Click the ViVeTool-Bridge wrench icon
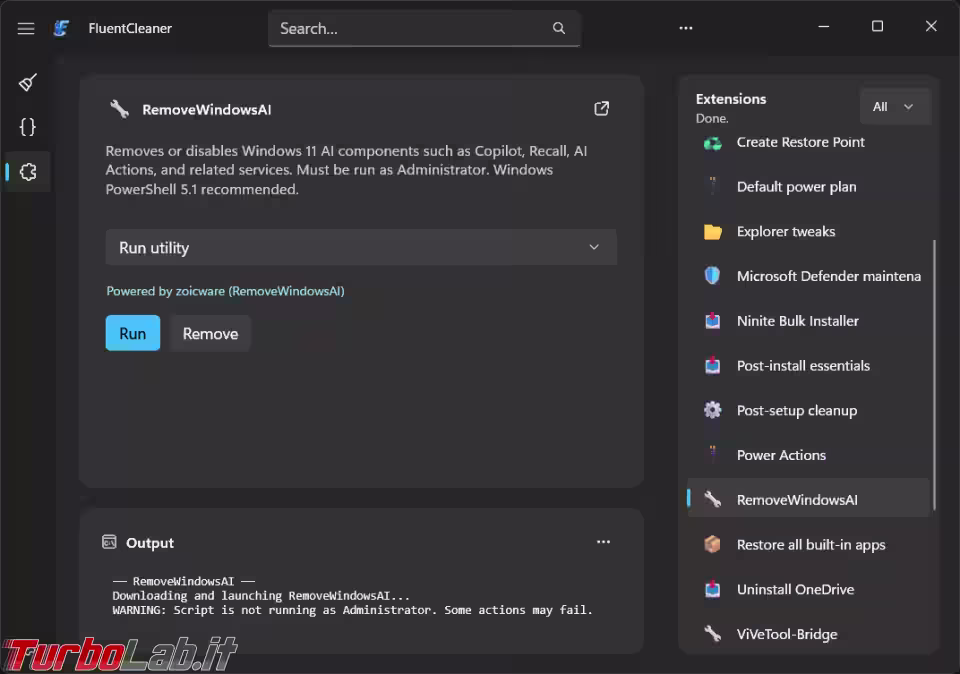 tap(713, 633)
